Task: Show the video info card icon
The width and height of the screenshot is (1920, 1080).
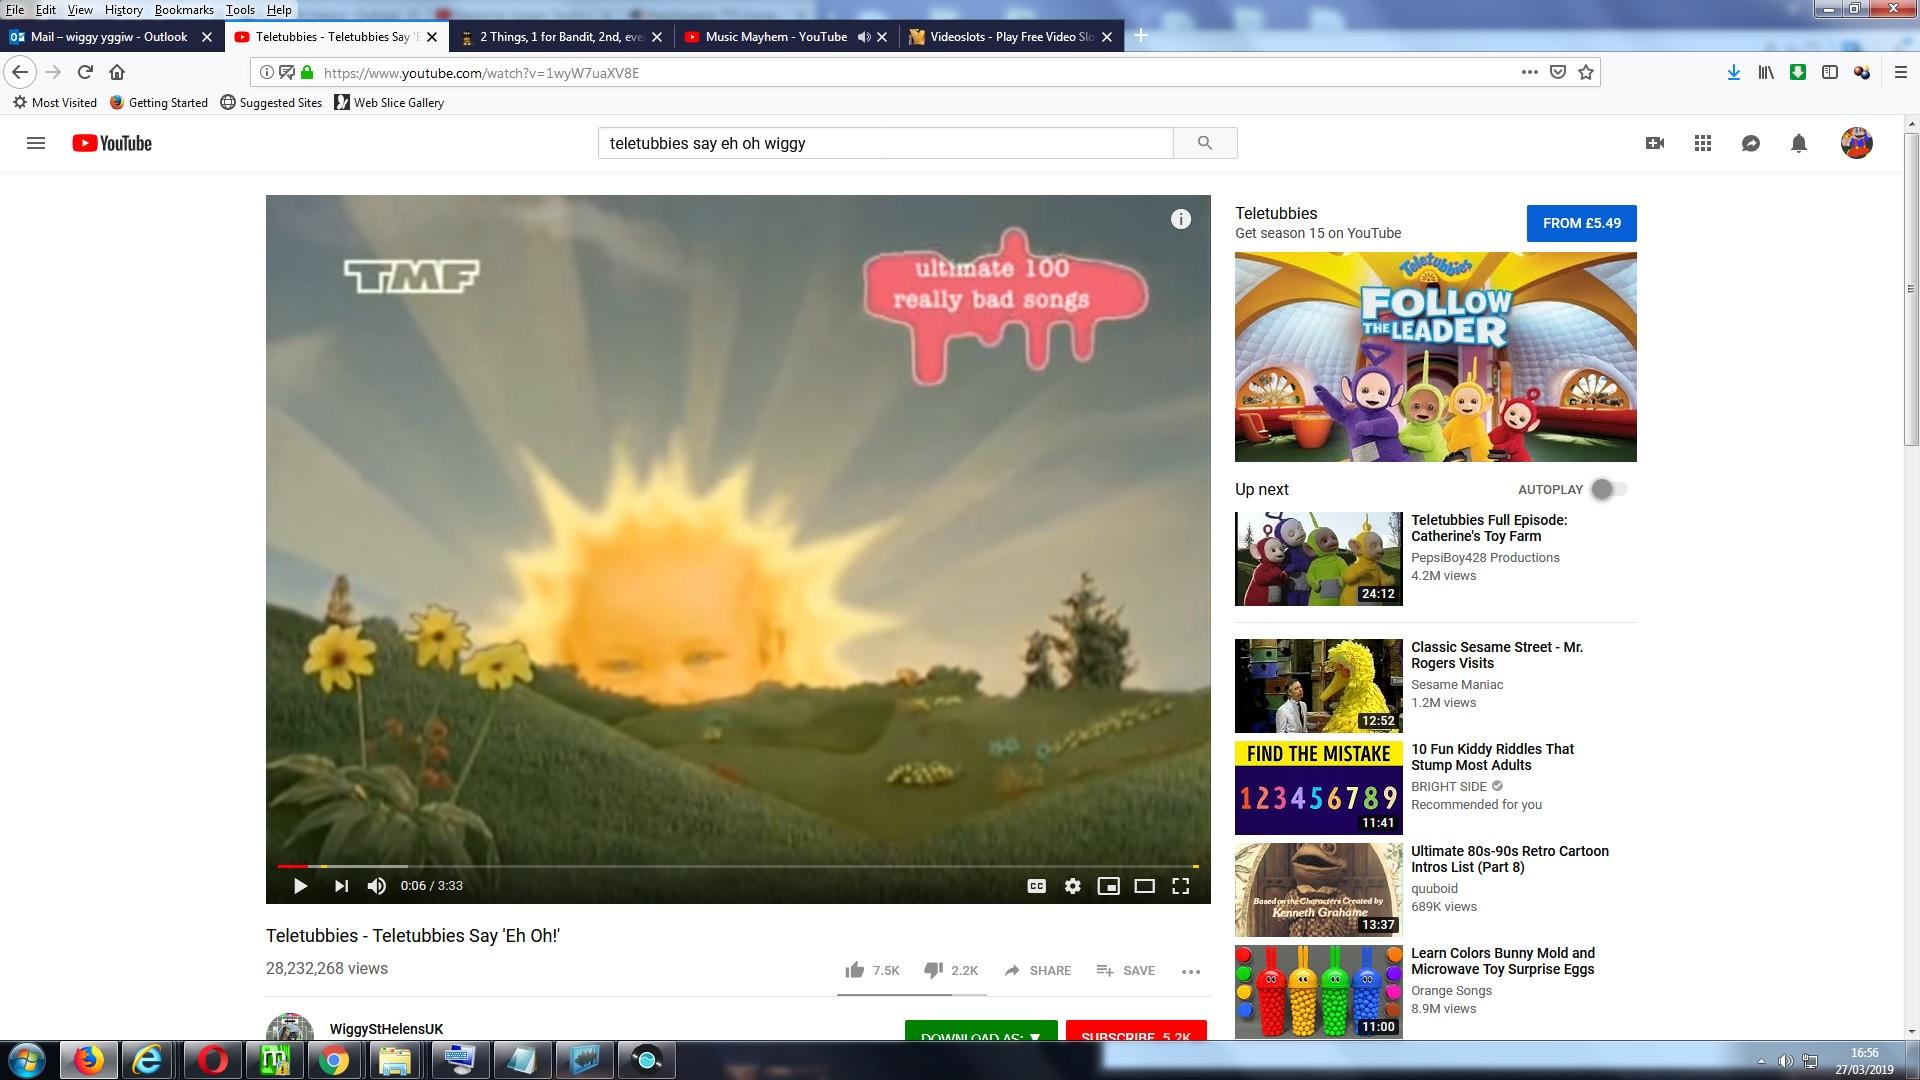Action: tap(1181, 219)
